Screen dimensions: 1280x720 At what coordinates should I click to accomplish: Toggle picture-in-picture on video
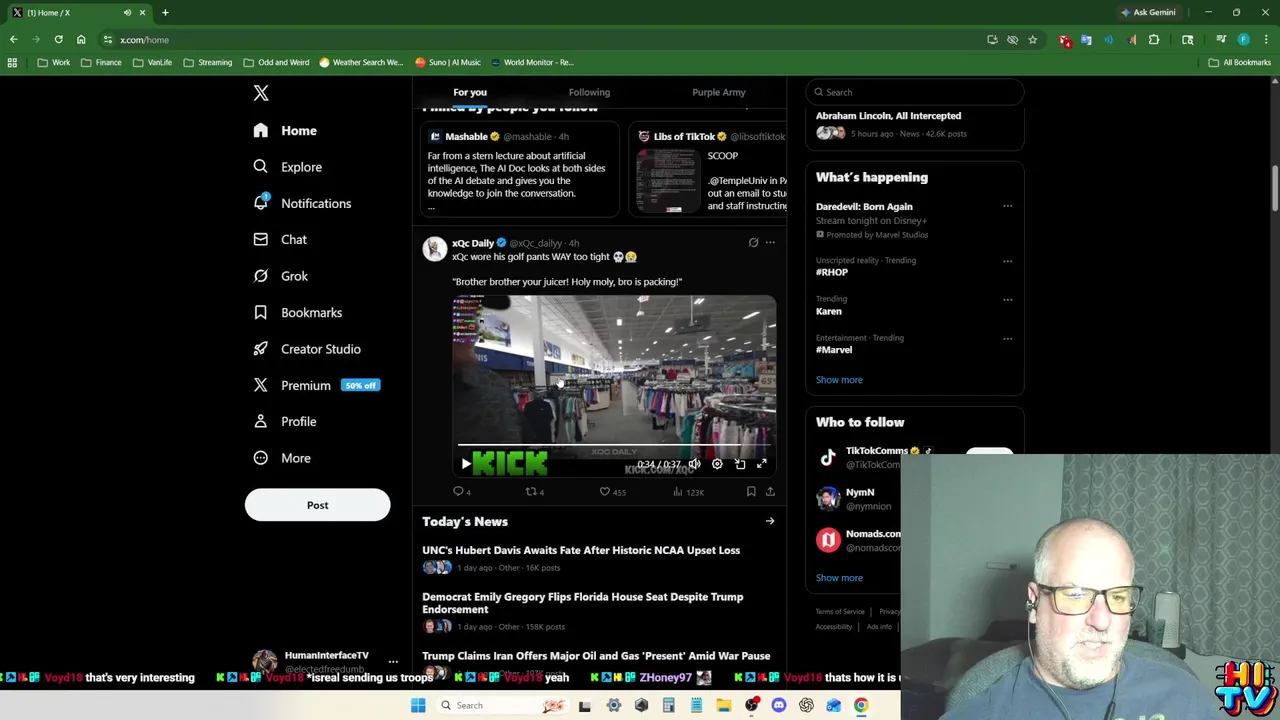(740, 464)
